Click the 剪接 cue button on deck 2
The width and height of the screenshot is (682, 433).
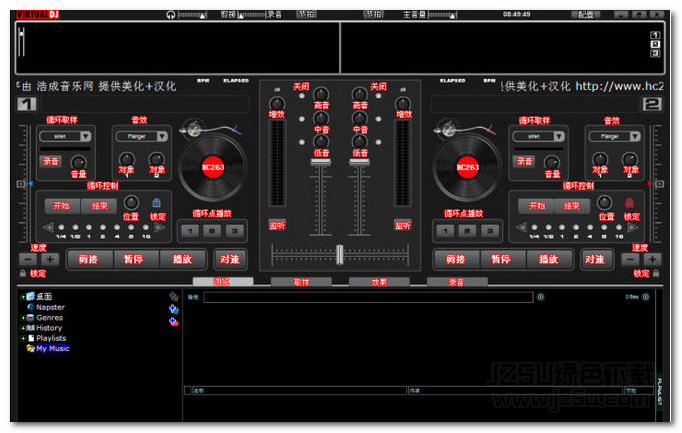coord(455,260)
